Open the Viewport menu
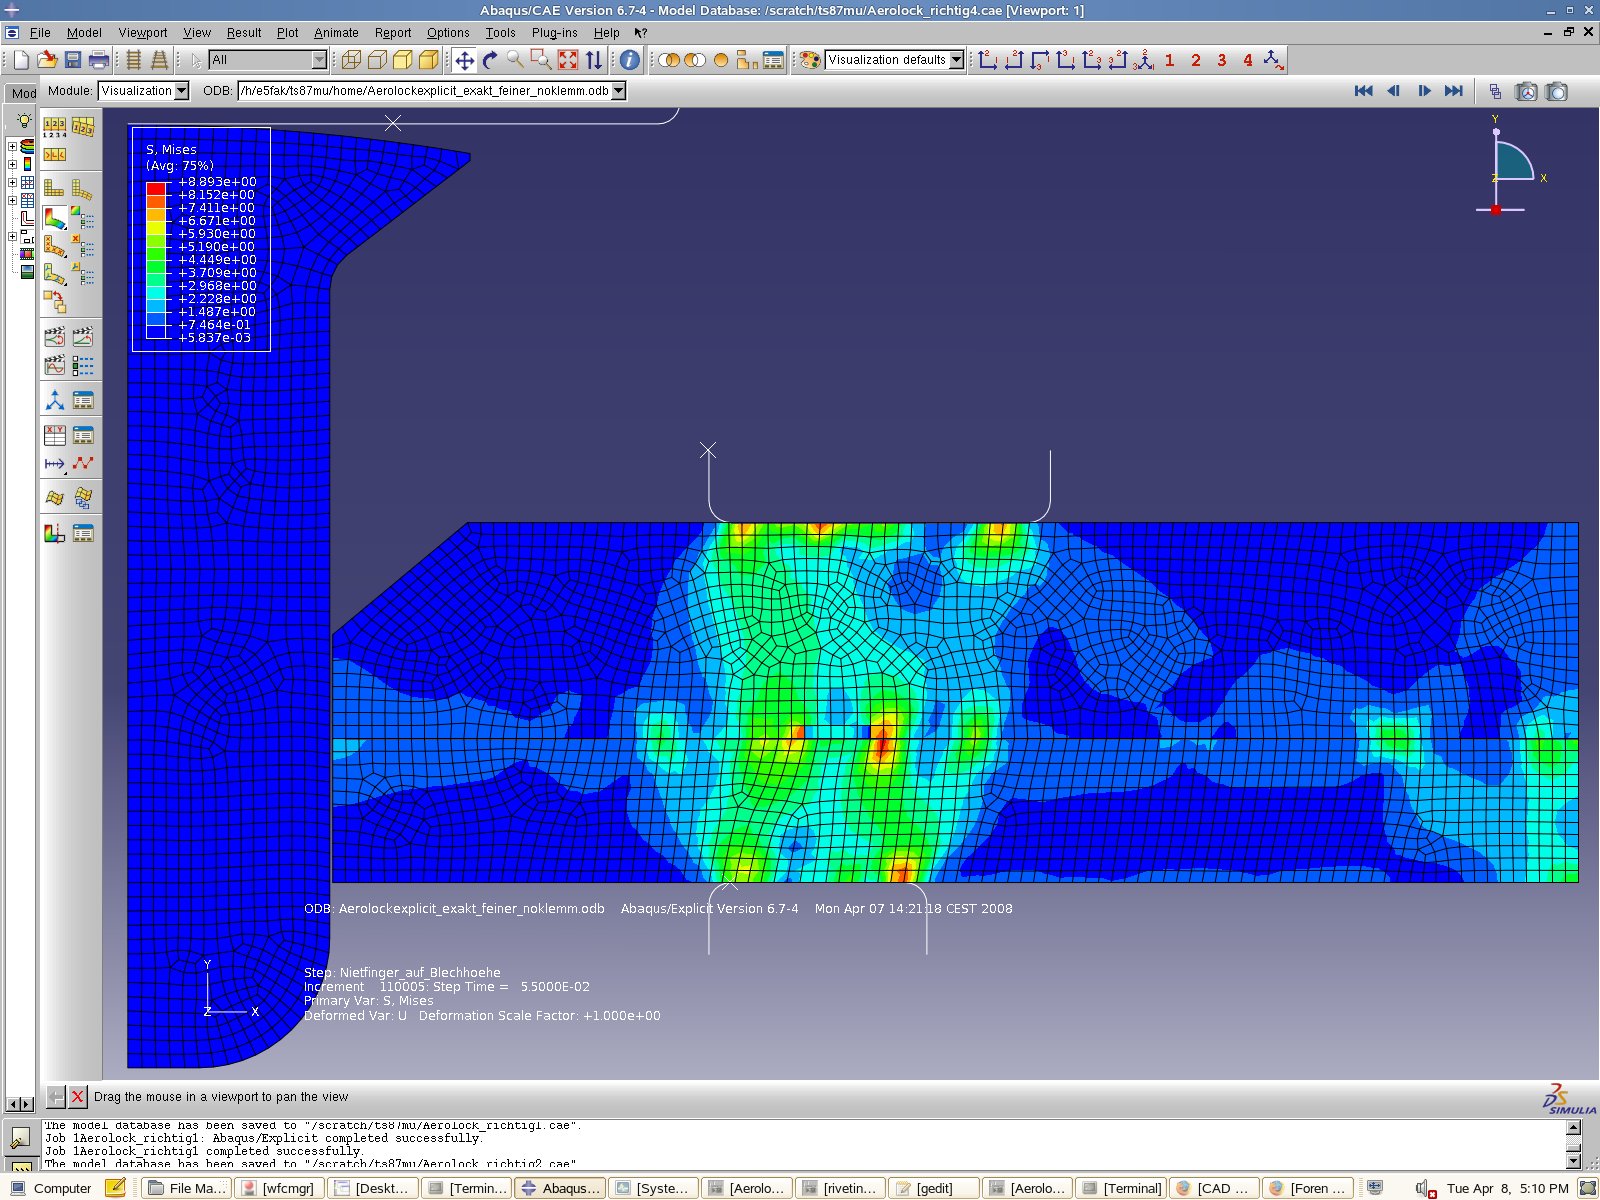Image resolution: width=1600 pixels, height=1200 pixels. tap(143, 33)
